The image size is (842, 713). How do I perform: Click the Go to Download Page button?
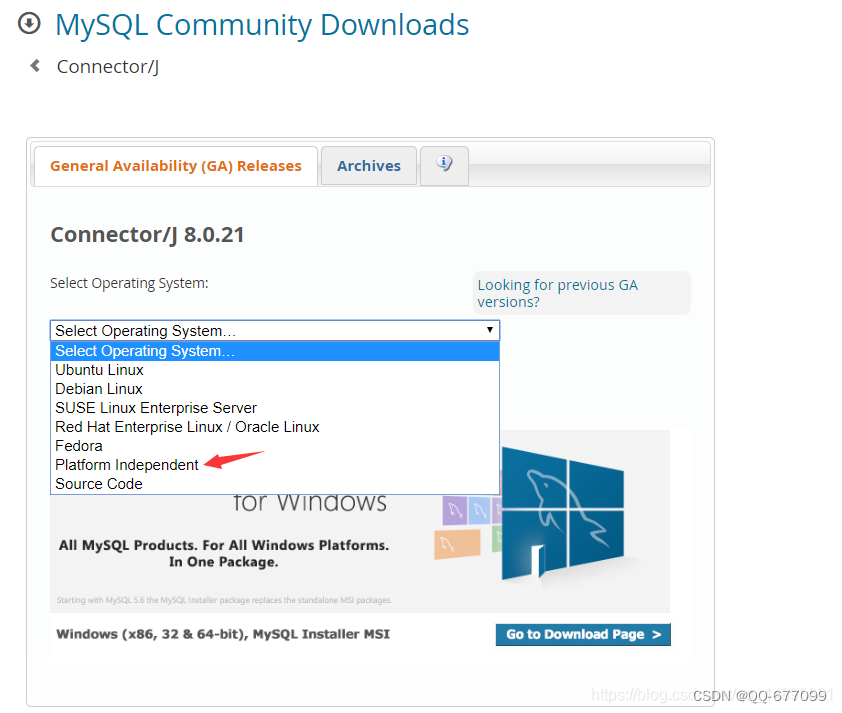583,634
